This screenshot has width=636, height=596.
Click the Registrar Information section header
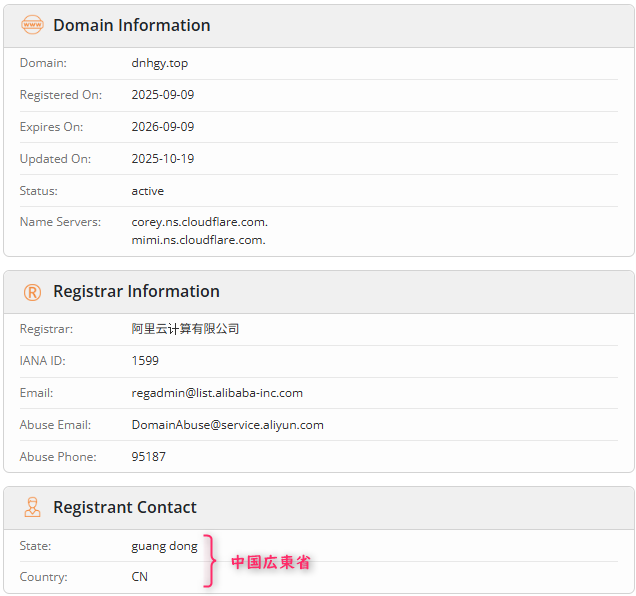136,292
